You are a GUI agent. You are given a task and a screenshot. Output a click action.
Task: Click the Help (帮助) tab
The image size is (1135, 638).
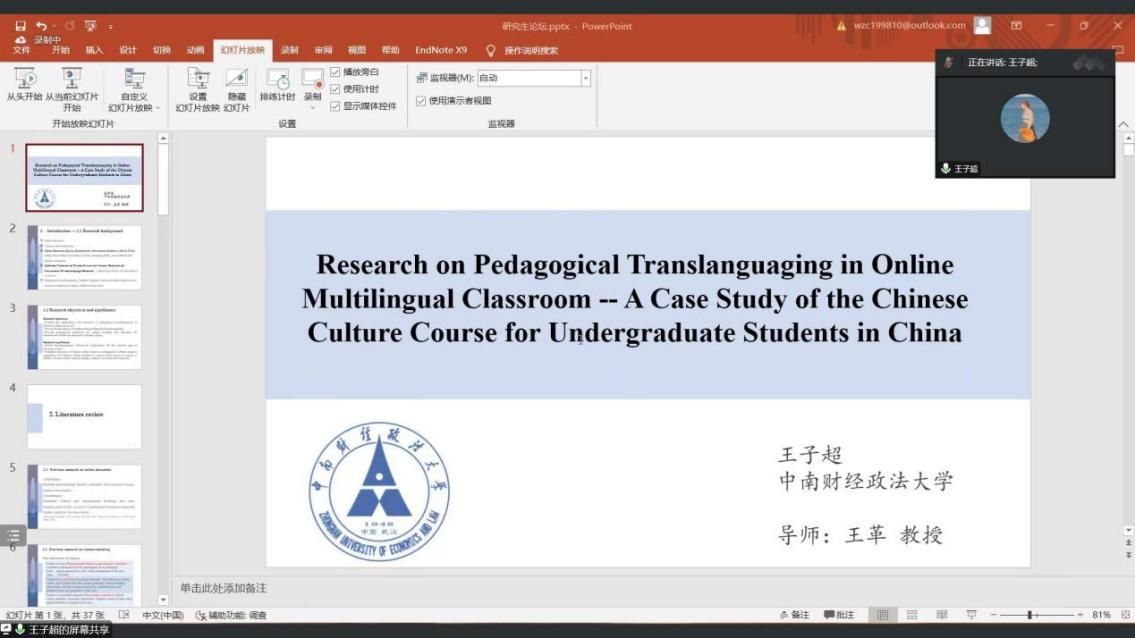(x=390, y=50)
